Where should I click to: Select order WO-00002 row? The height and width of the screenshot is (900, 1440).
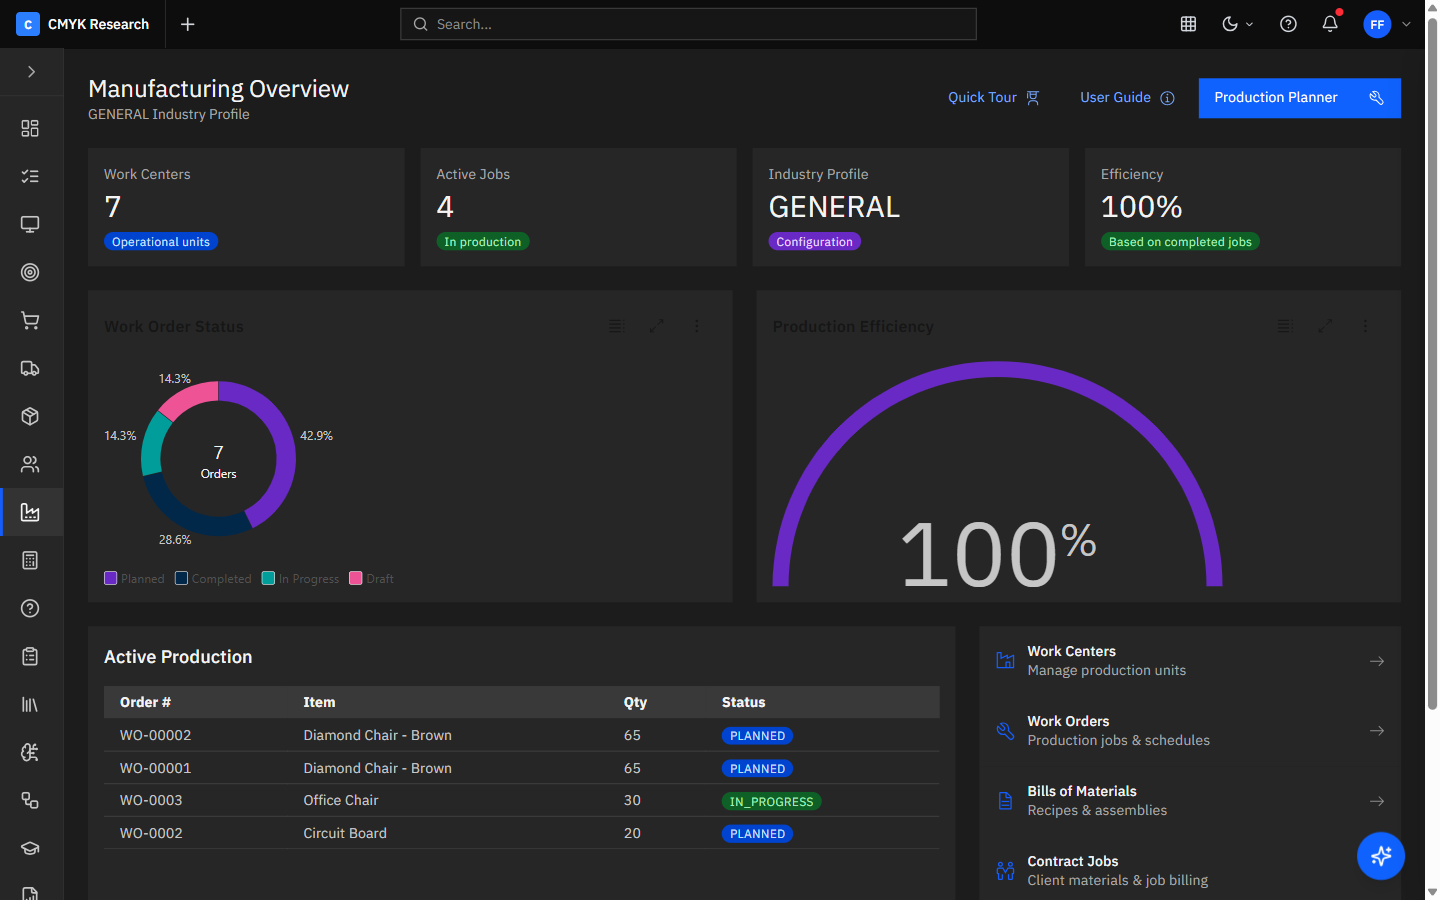(522, 735)
